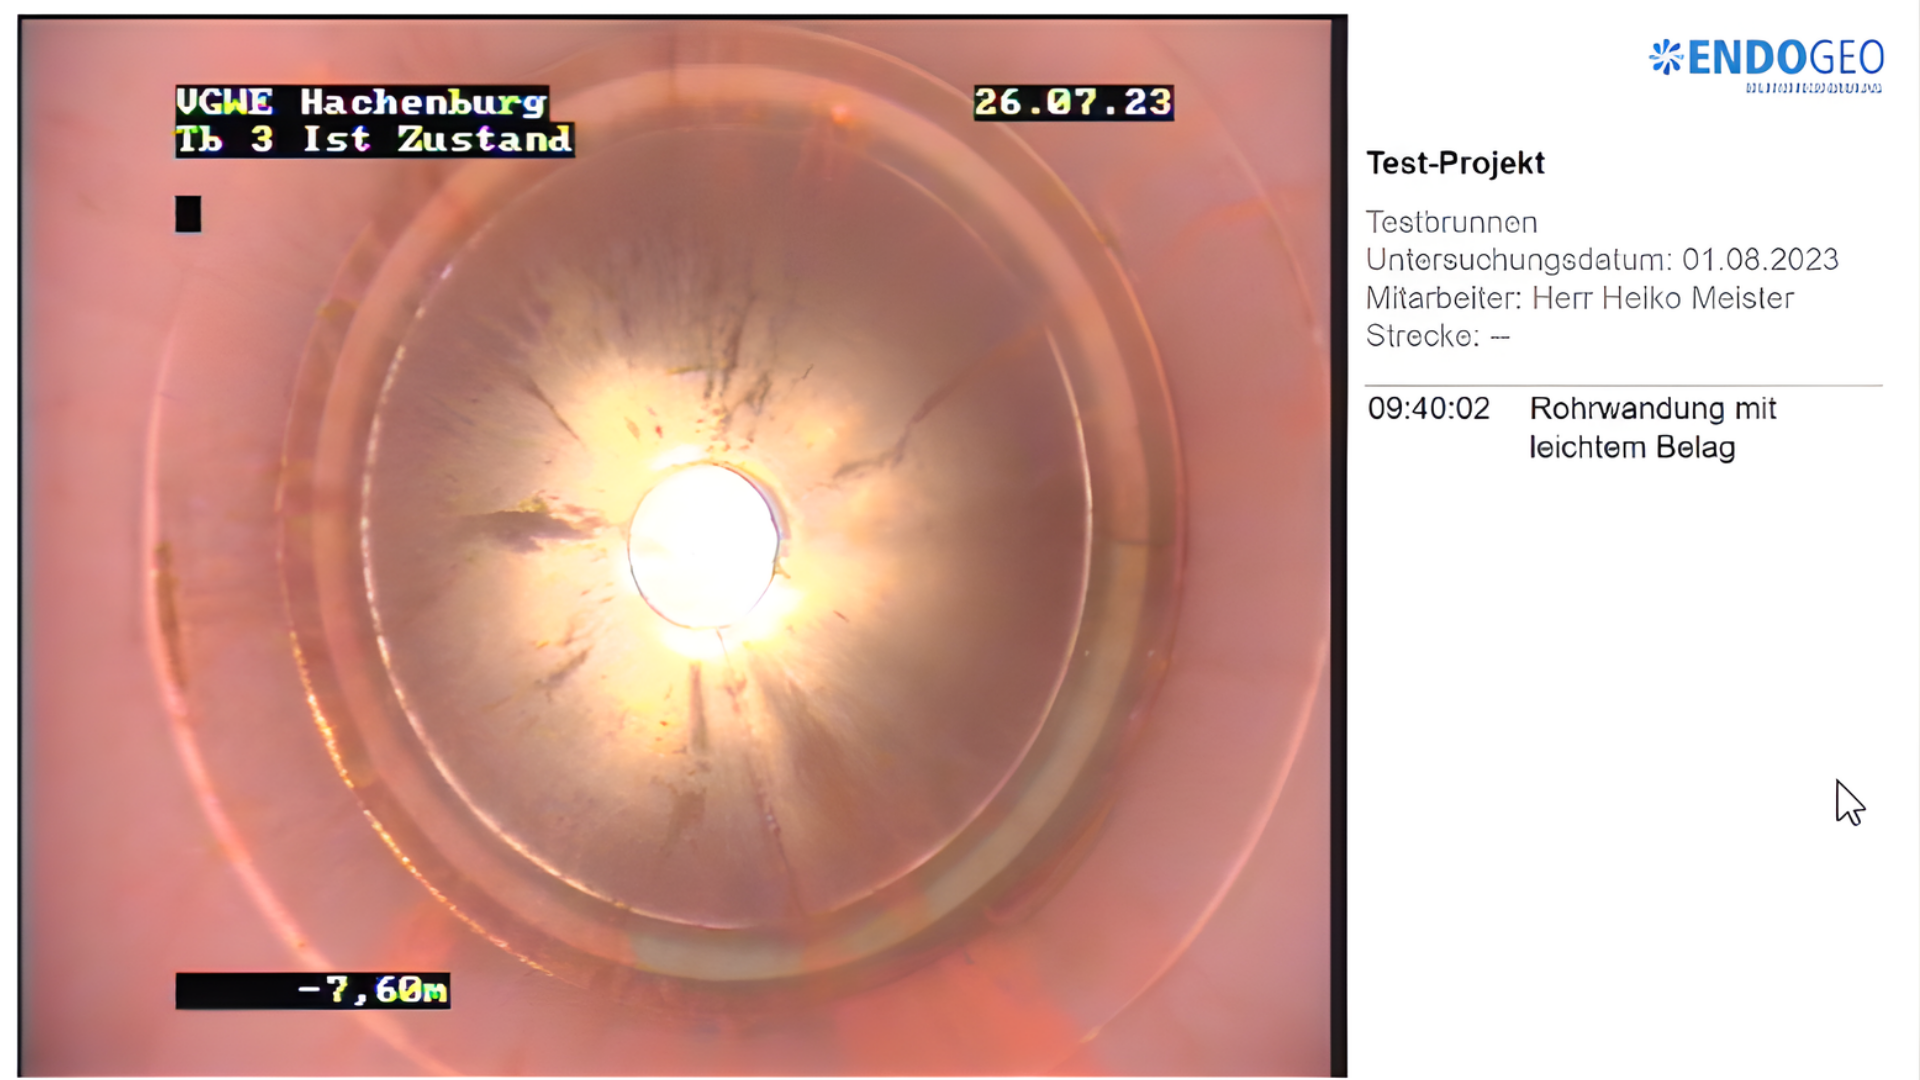Click 'Rohrwandung mit leichtem Belag' note
Screen dimensions: 1920x1080
[1652, 428]
